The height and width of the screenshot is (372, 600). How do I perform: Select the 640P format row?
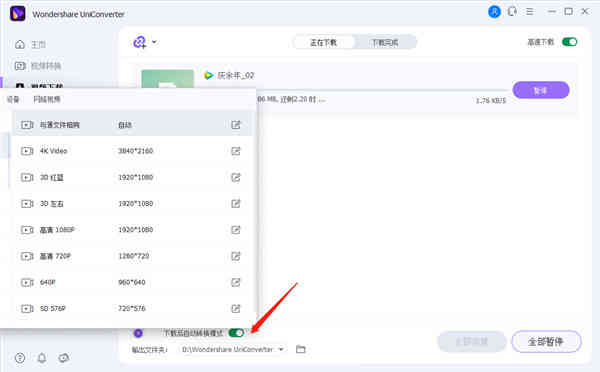[132, 282]
